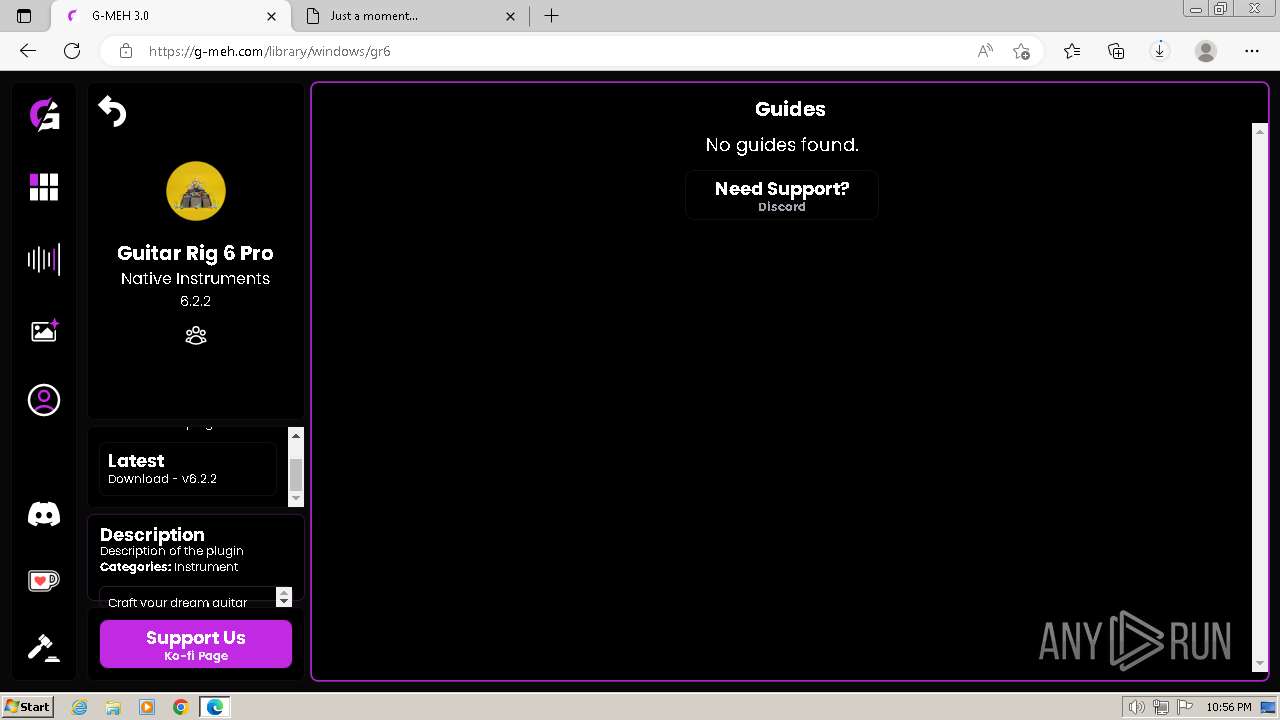Open the Favorites list icon
This screenshot has height=720, width=1280.
1072,51
